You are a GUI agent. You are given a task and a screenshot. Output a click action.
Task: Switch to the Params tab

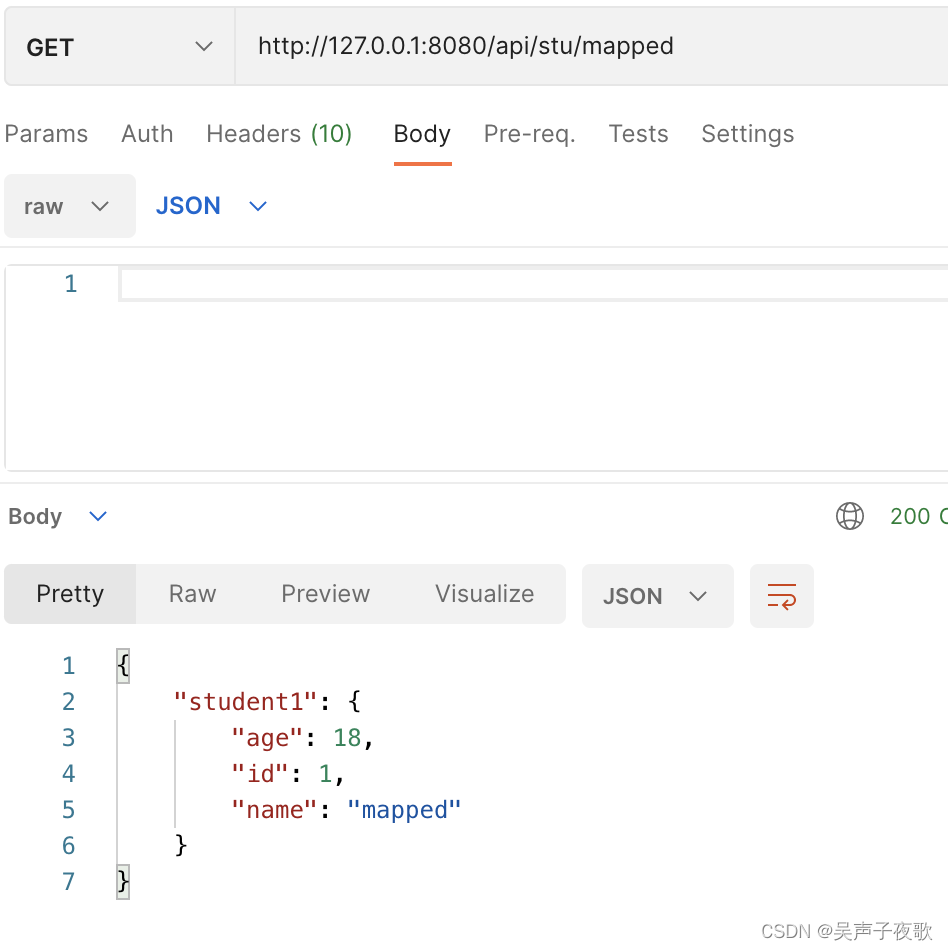click(46, 134)
